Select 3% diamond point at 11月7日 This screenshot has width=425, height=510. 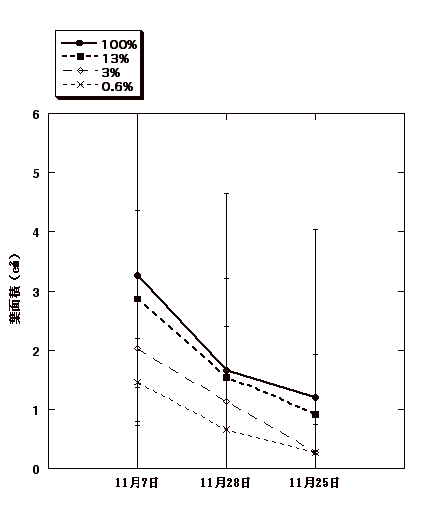coord(137,349)
